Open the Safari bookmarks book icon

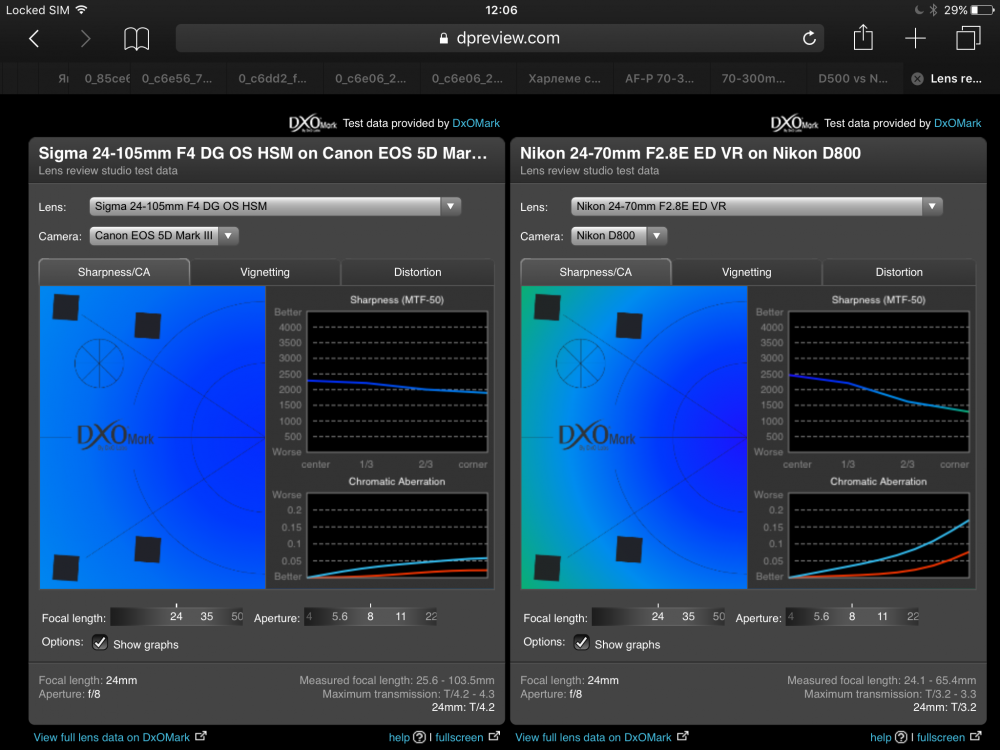pyautogui.click(x=136, y=39)
